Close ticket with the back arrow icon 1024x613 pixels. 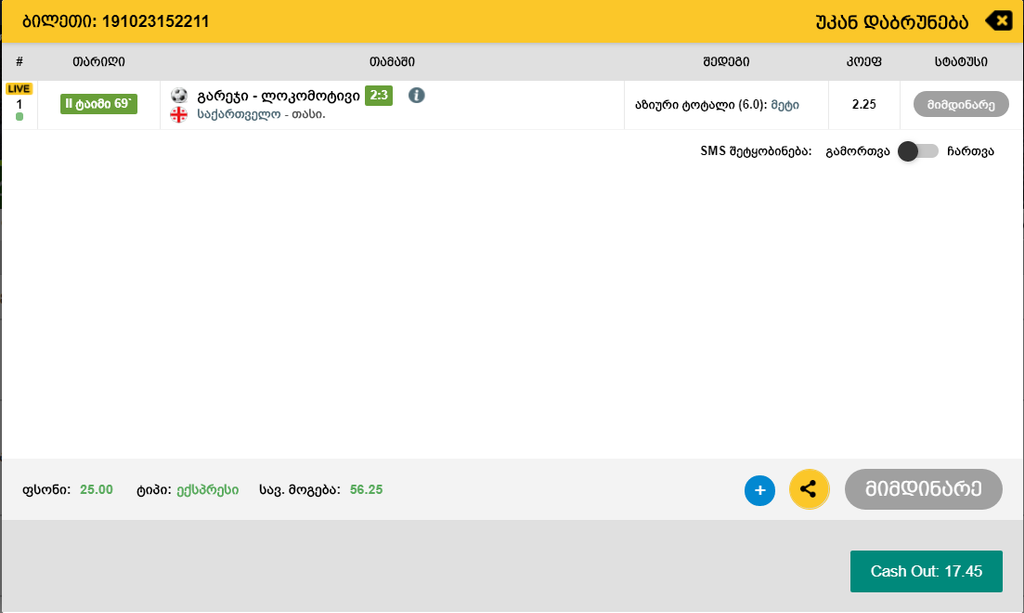[x=999, y=21]
